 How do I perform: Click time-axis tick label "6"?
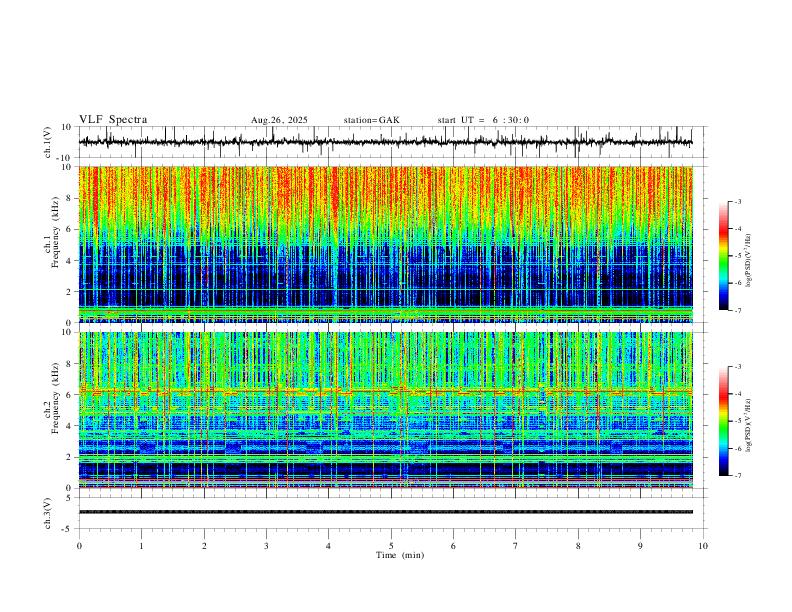pos(454,546)
